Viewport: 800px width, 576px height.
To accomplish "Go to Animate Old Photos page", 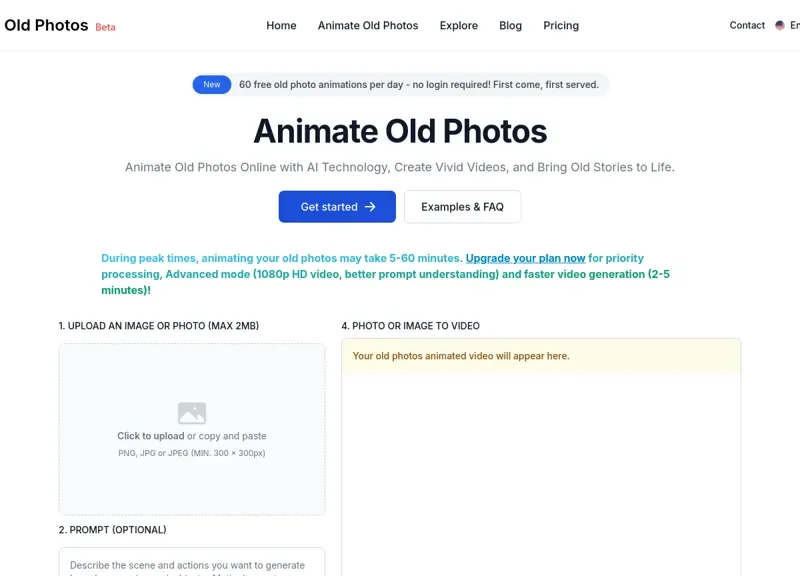I will [x=368, y=26].
